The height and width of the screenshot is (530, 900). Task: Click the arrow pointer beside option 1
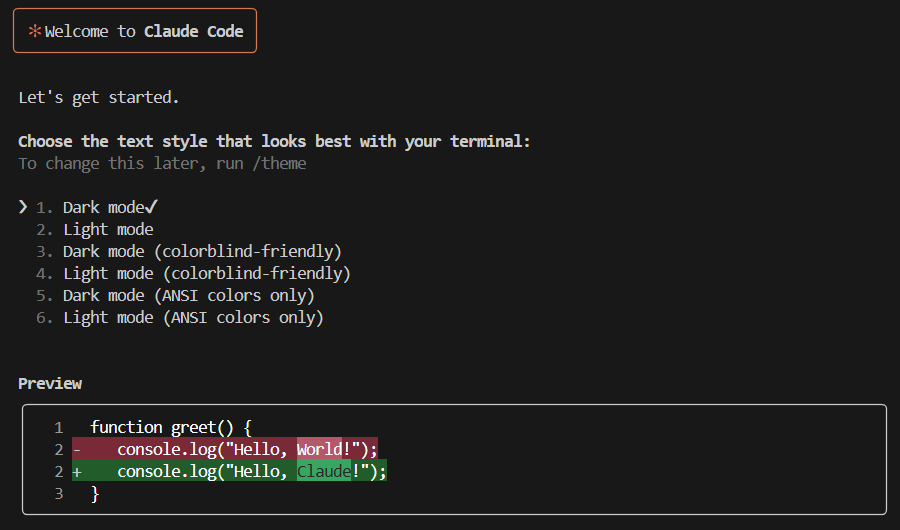[23, 207]
